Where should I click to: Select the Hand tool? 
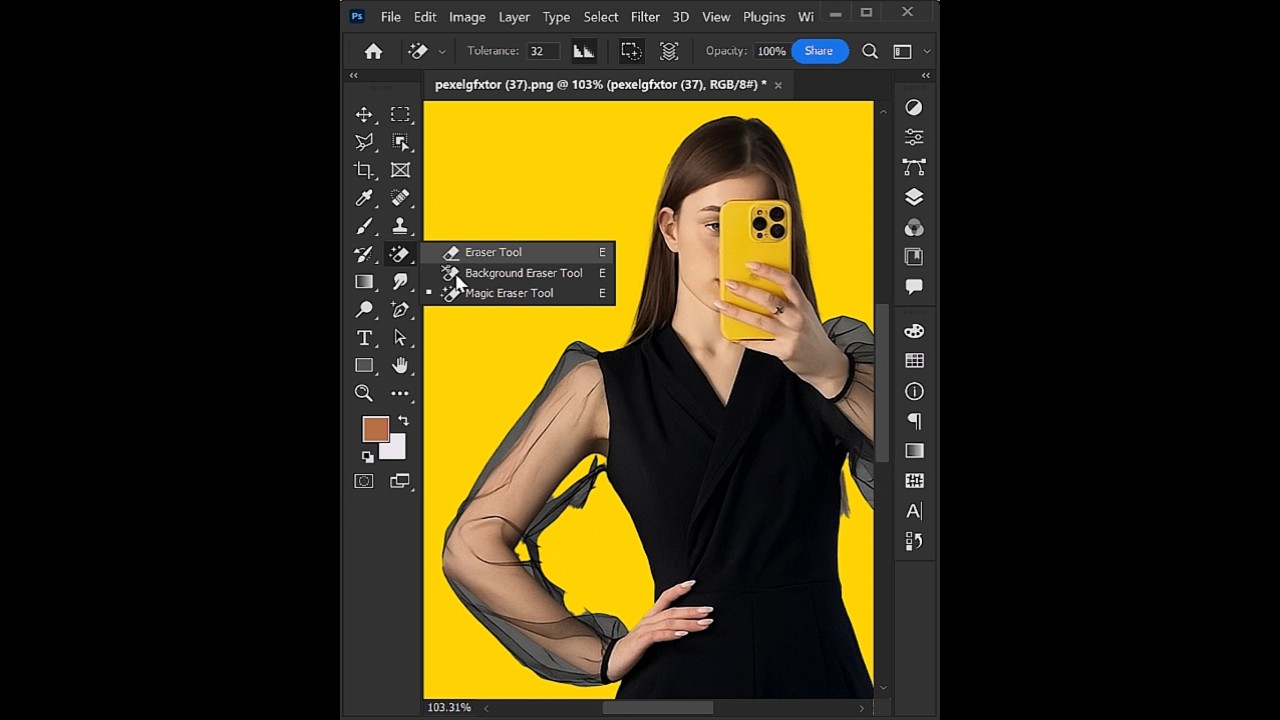coord(400,366)
